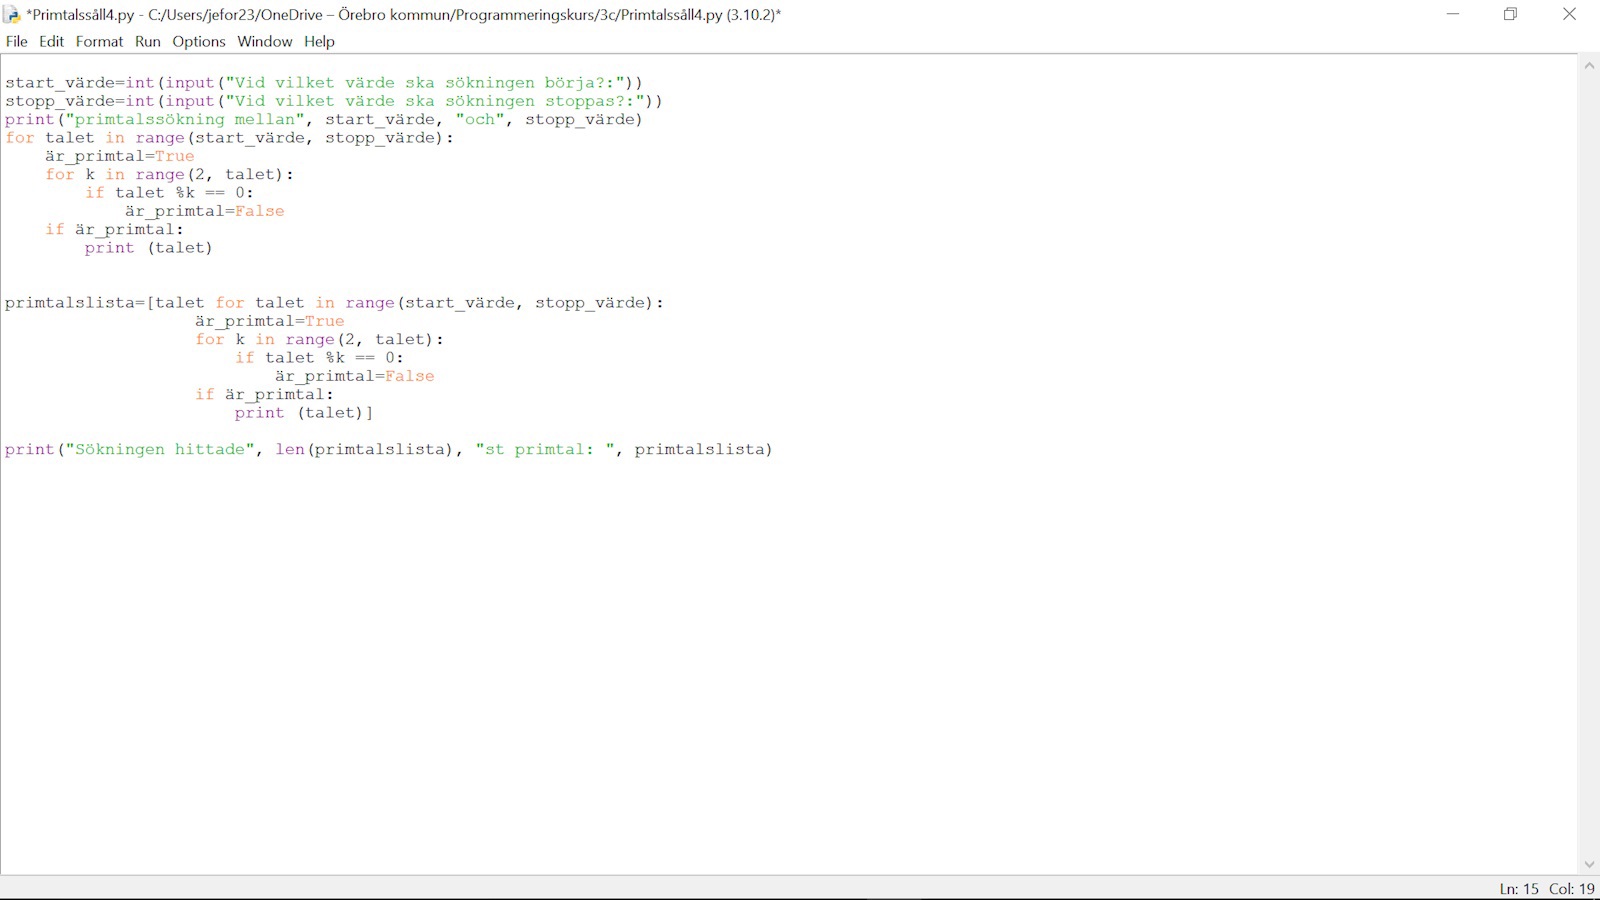Open the File menu
Image resolution: width=1600 pixels, height=900 pixels.
17,41
